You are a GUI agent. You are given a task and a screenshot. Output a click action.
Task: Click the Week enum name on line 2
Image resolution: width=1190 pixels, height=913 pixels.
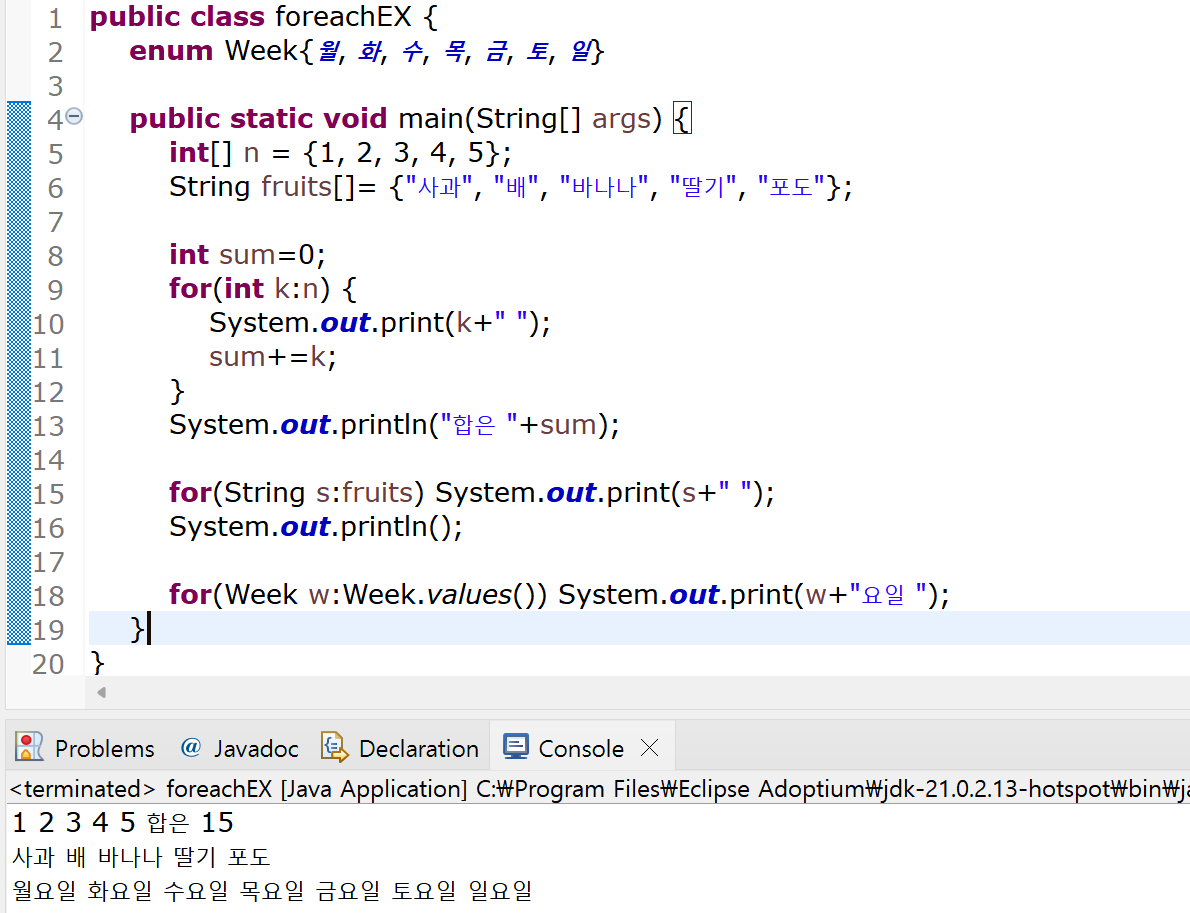[262, 51]
